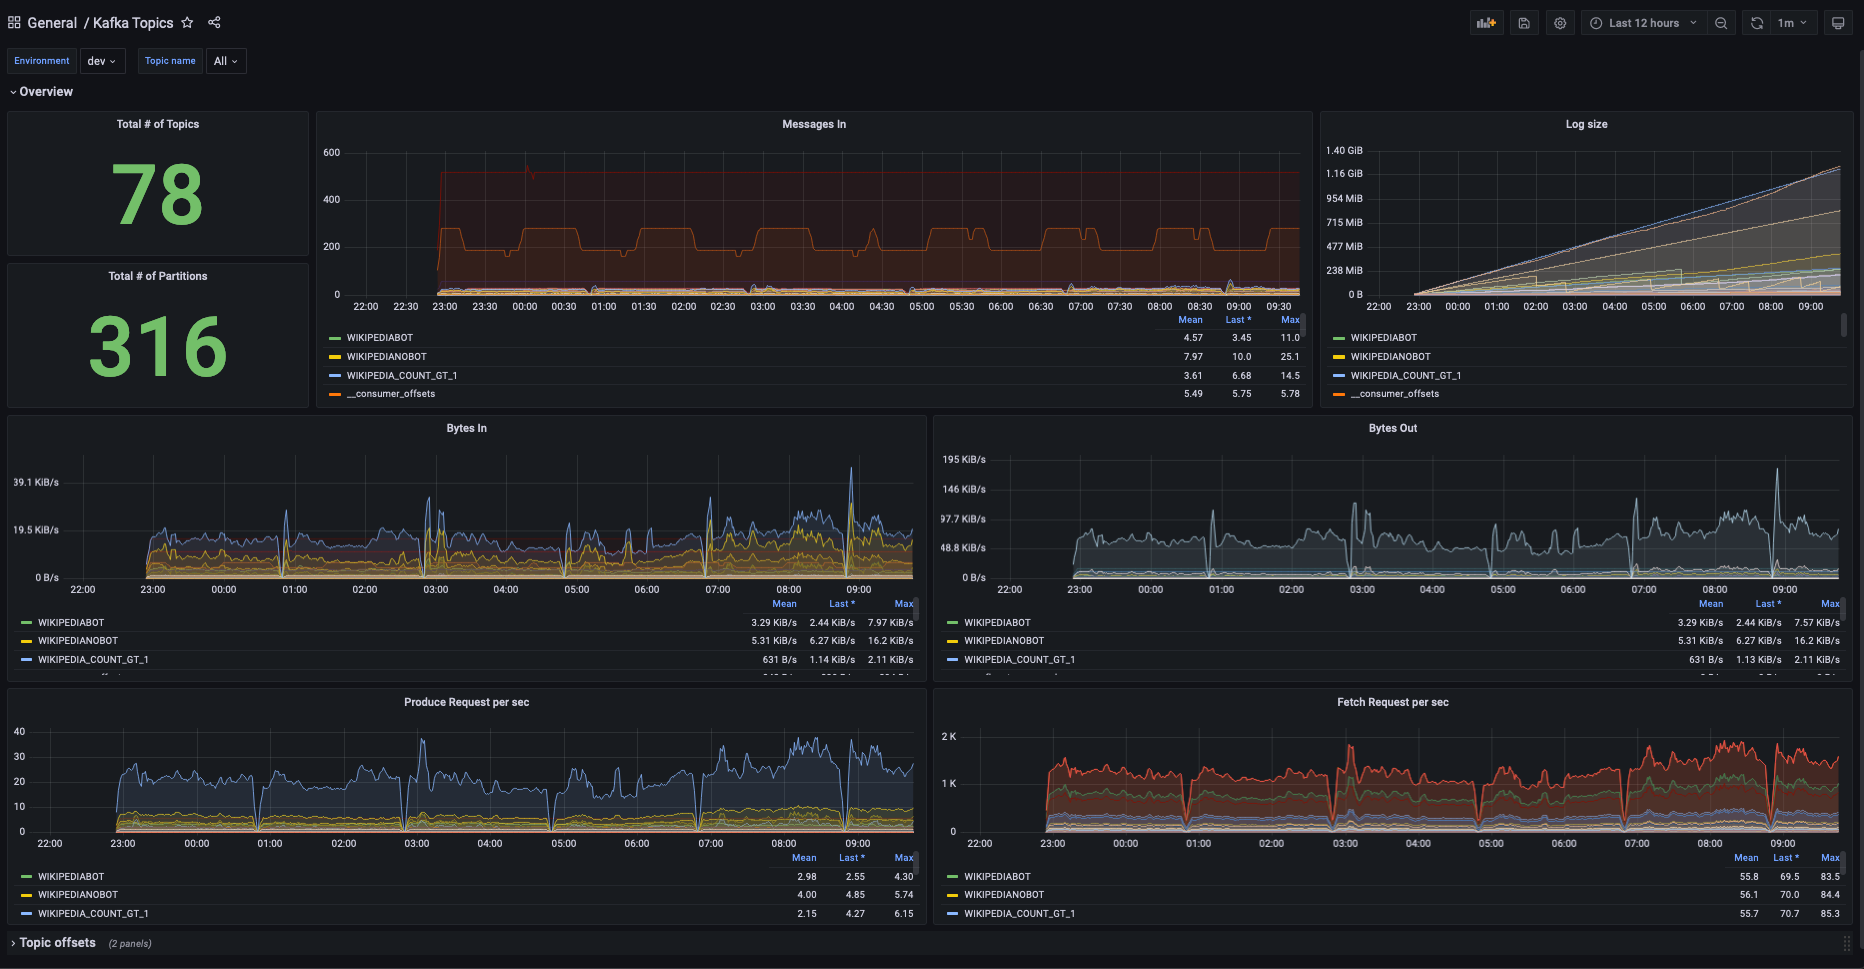Share the dashboard via share icon
Screen dimensions: 1864x969
tap(214, 22)
